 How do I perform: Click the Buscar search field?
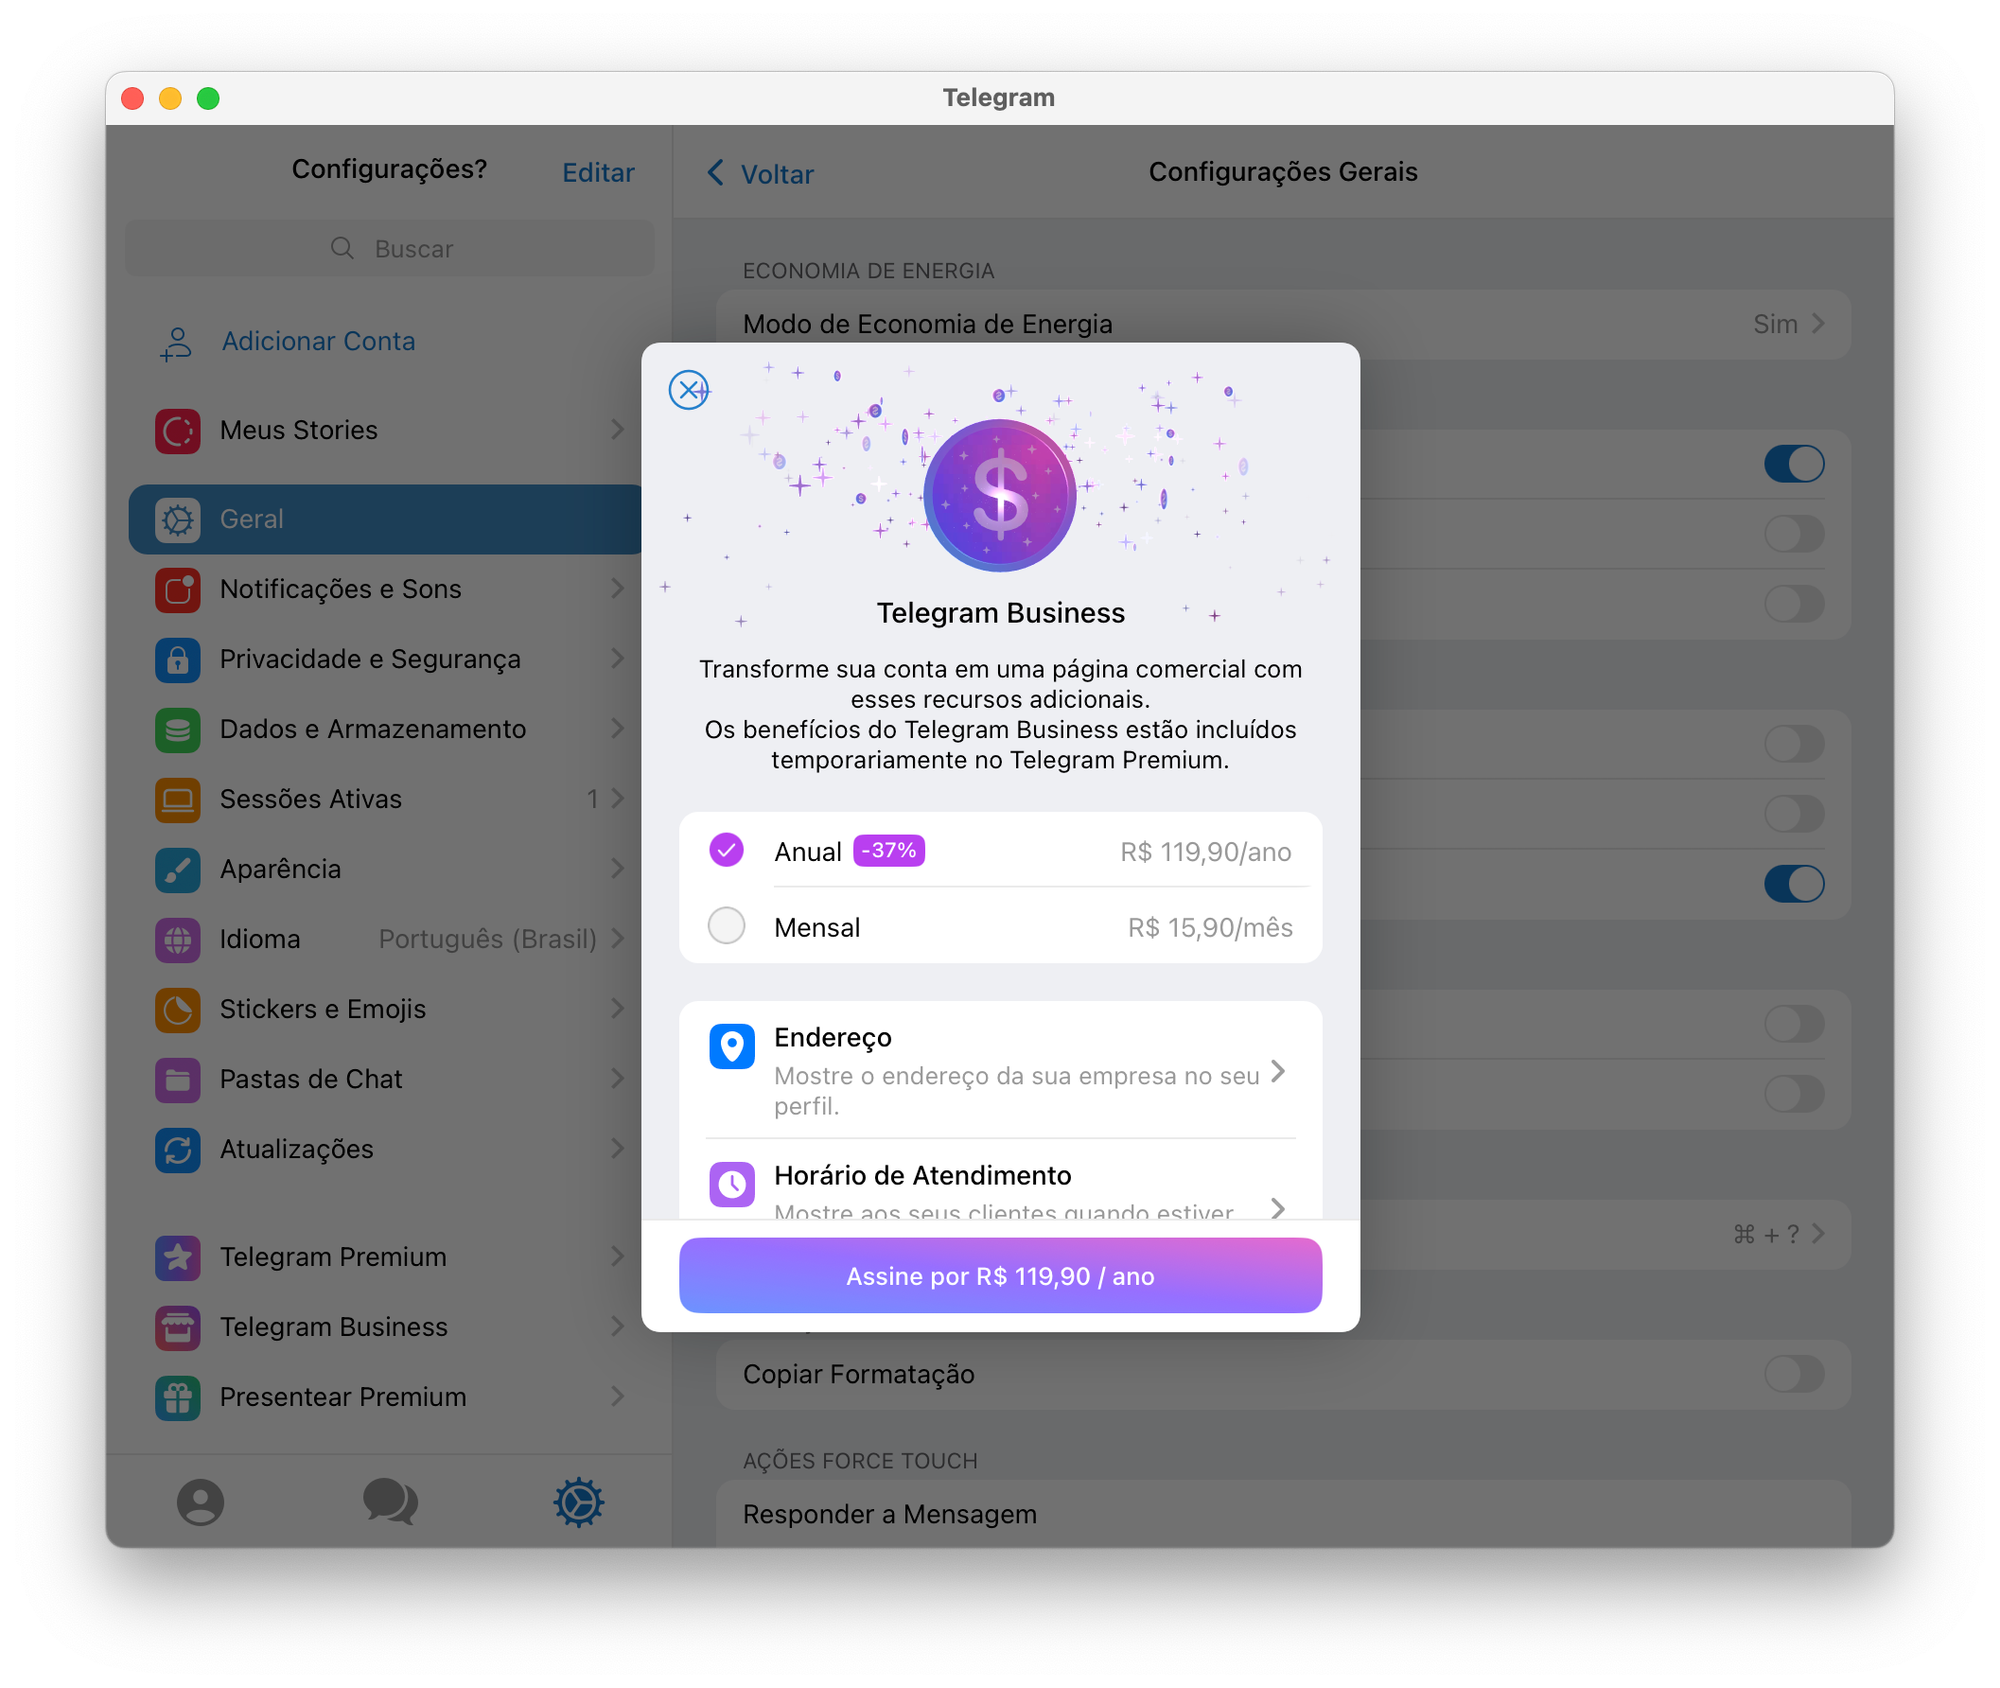390,248
